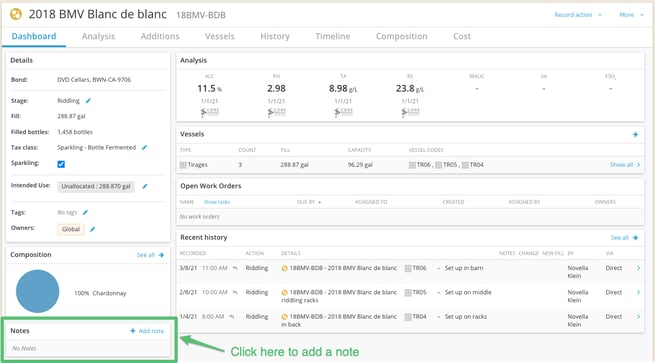Image resolution: width=655 pixels, height=363 pixels.
Task: Click the TR05 vessel code icon in Vessels
Action: pyautogui.click(x=439, y=165)
